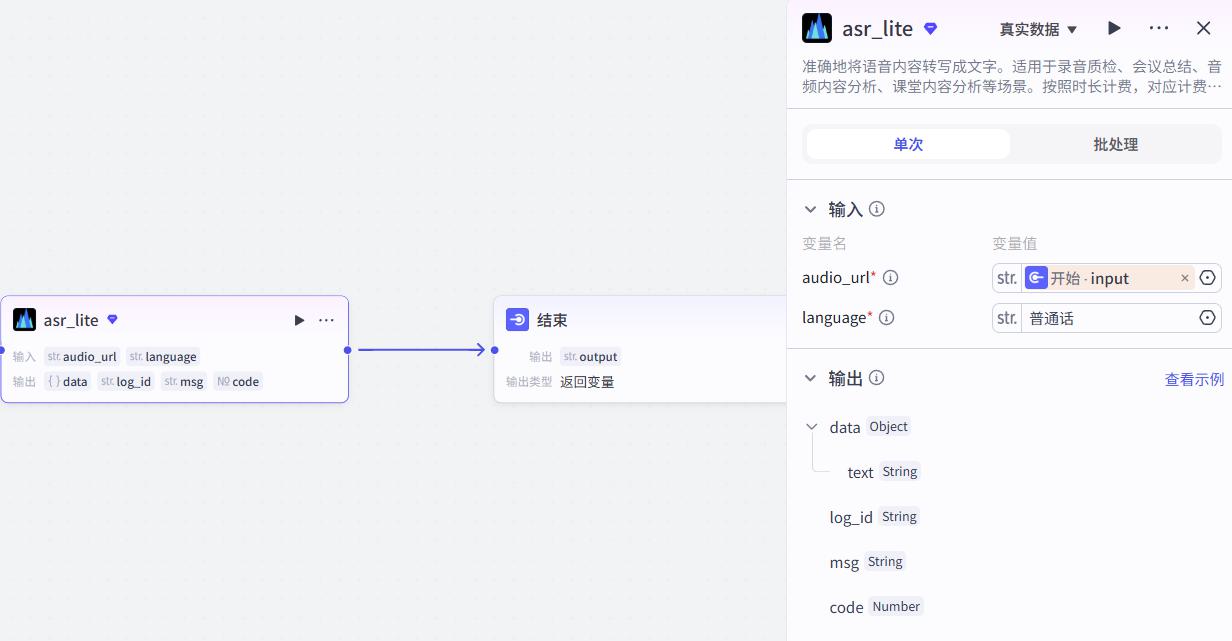1232x641 pixels.
Task: Run test with the panel play button
Action: [x=1114, y=28]
